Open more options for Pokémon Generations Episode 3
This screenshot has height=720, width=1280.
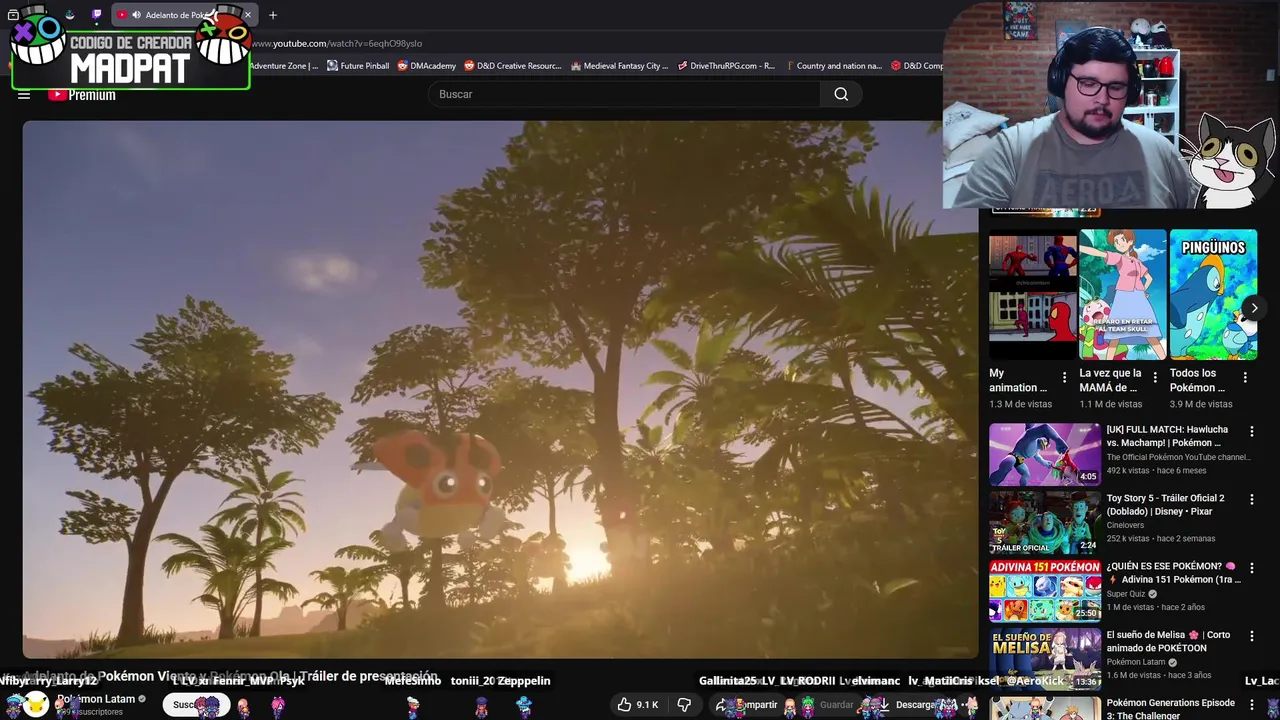point(1251,705)
